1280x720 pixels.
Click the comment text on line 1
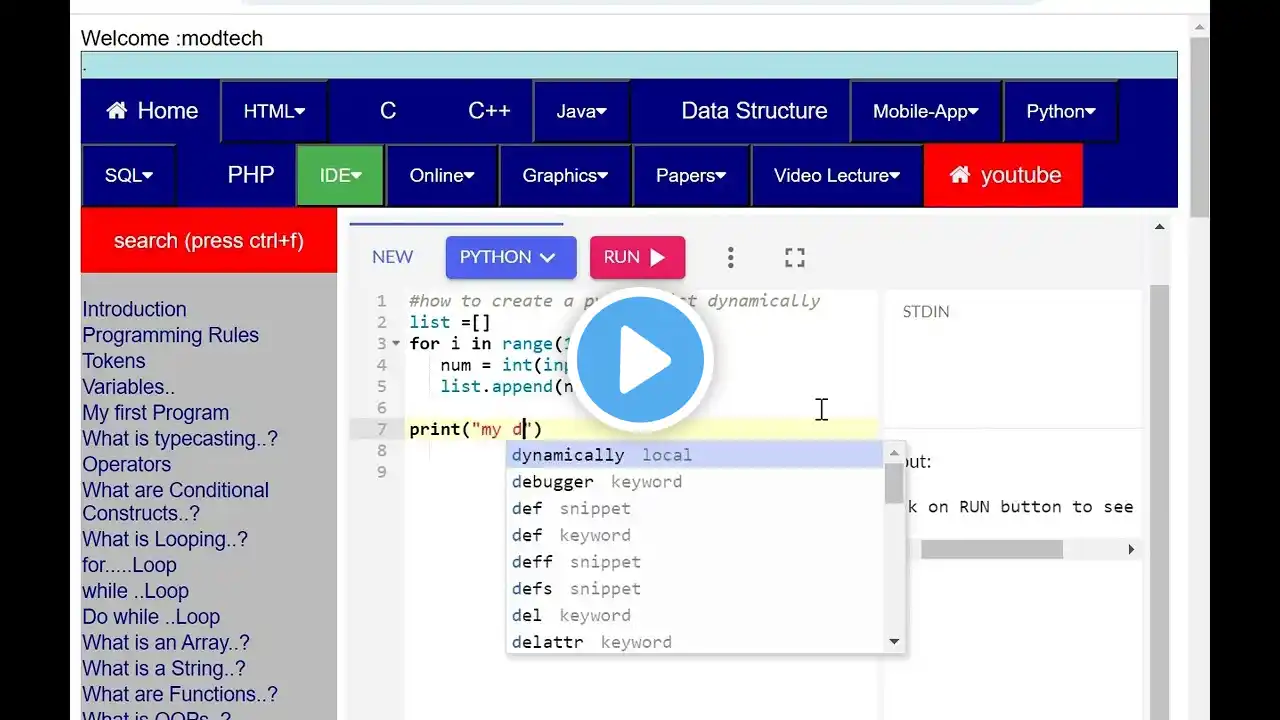614,301
